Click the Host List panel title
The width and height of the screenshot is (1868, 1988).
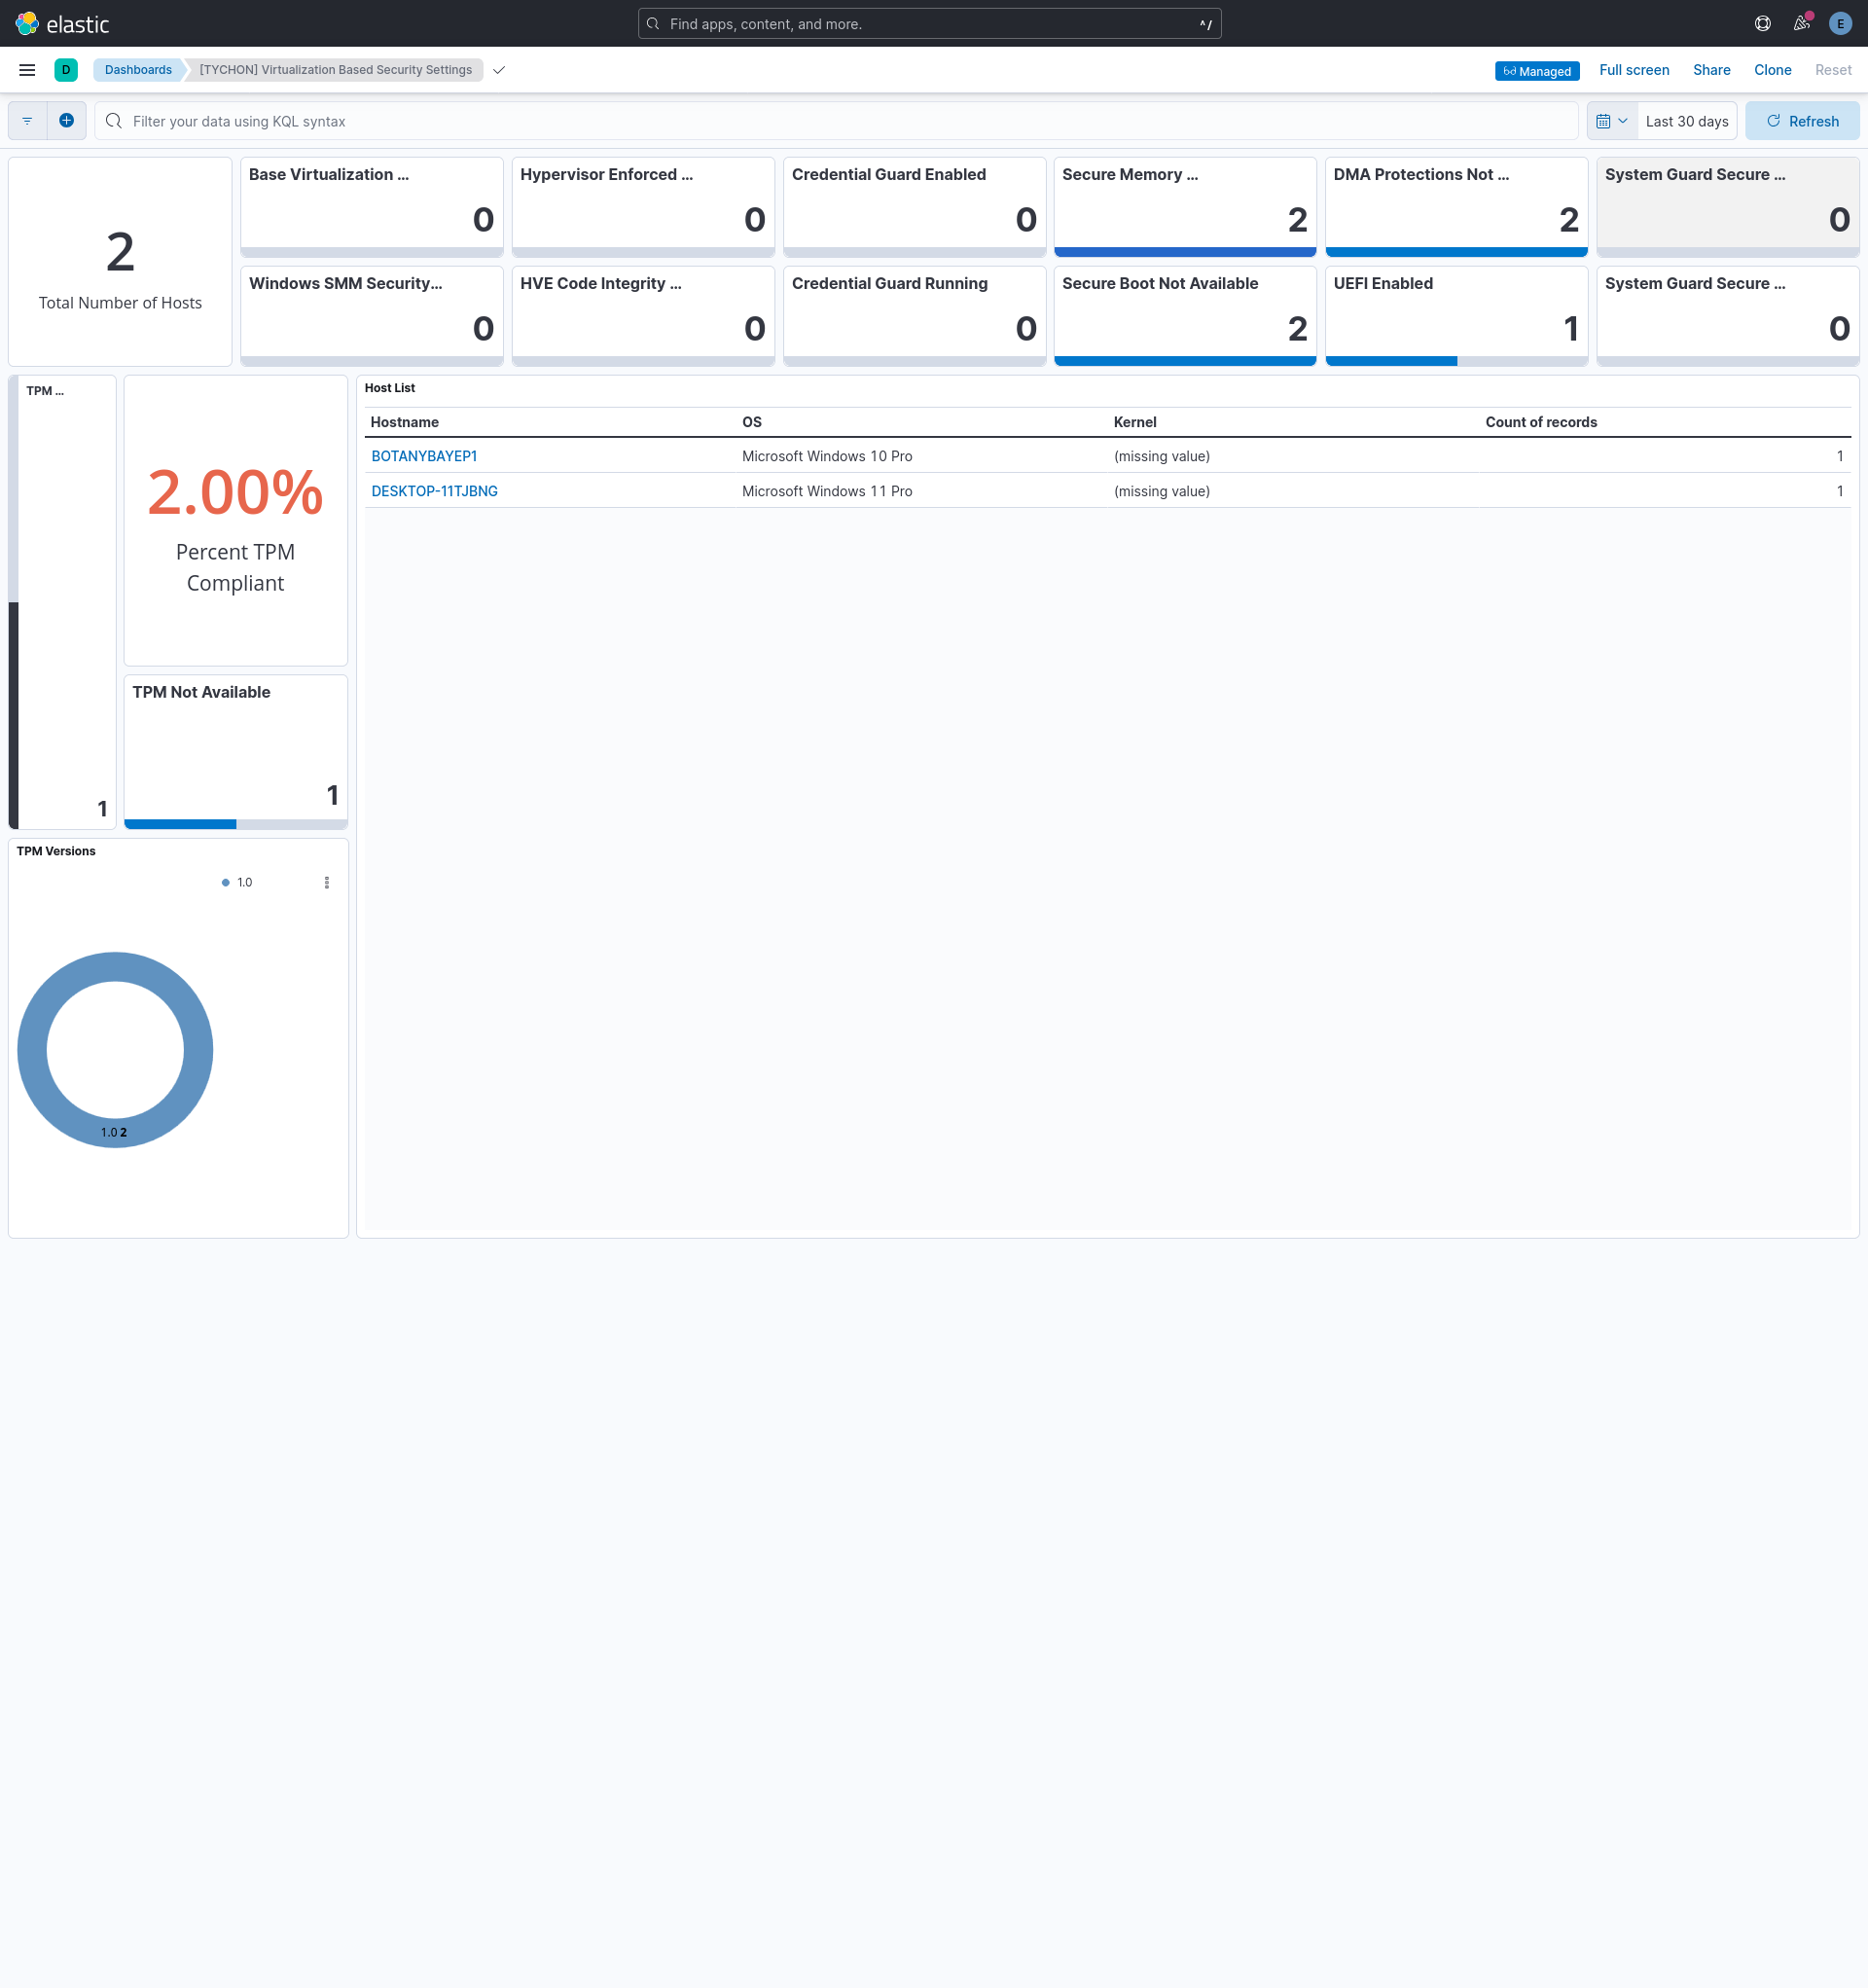(390, 388)
